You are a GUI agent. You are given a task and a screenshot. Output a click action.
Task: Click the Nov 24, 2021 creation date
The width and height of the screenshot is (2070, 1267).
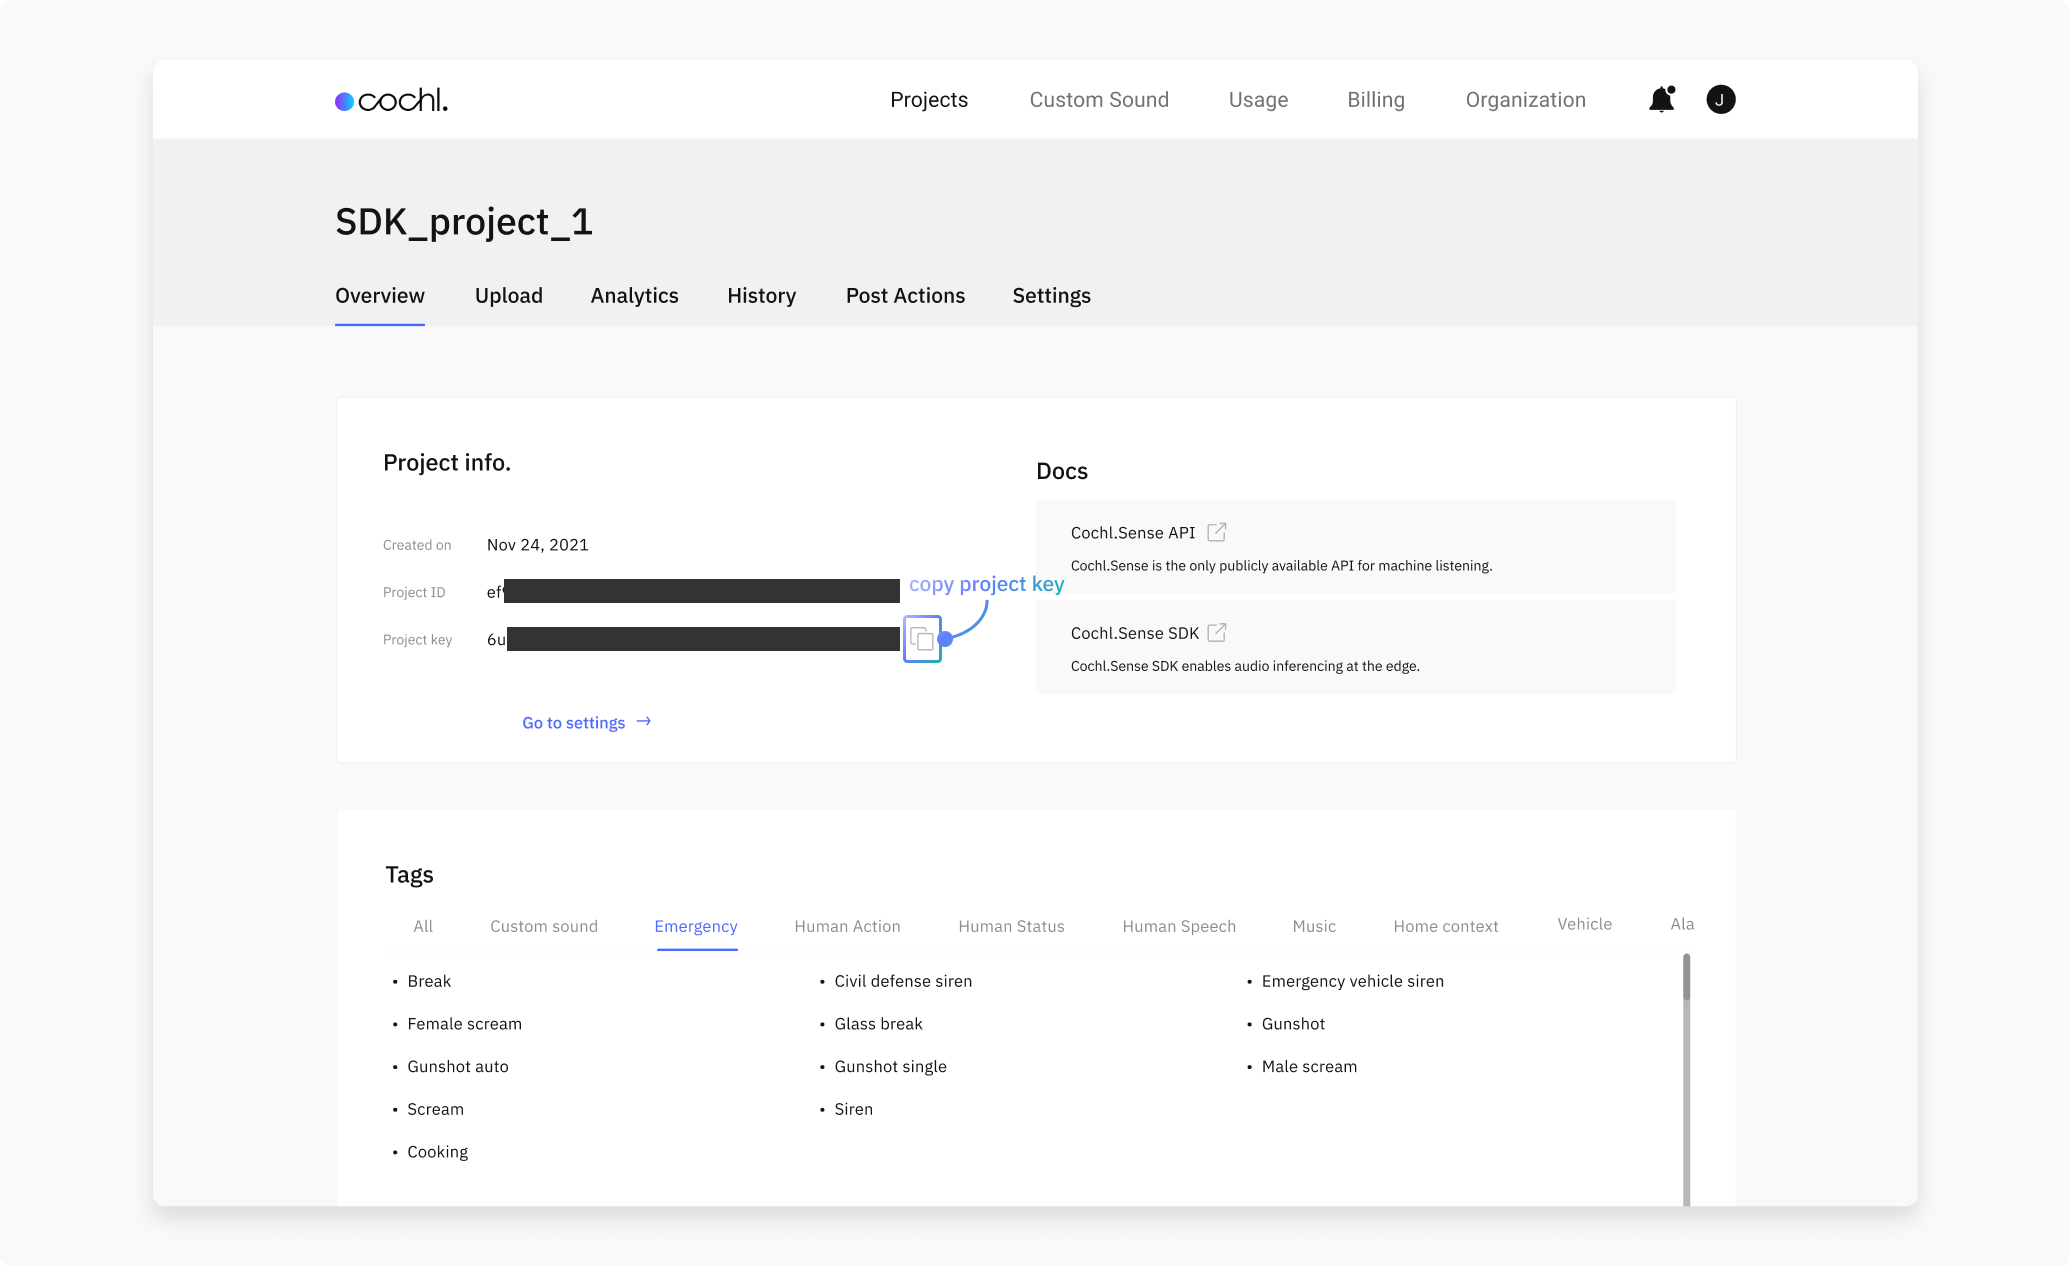coord(537,545)
